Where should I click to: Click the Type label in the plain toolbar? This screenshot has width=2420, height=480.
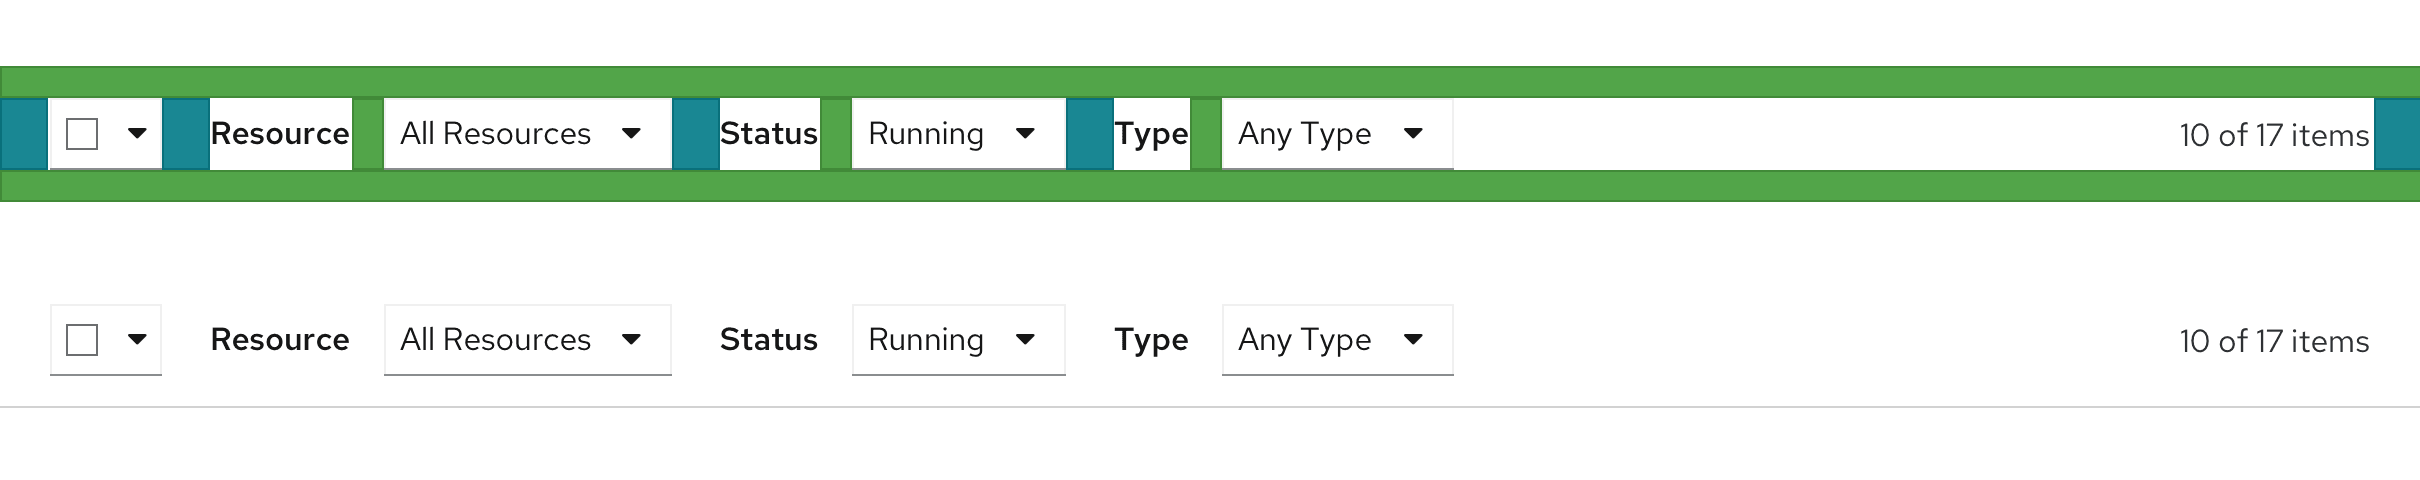1151,340
